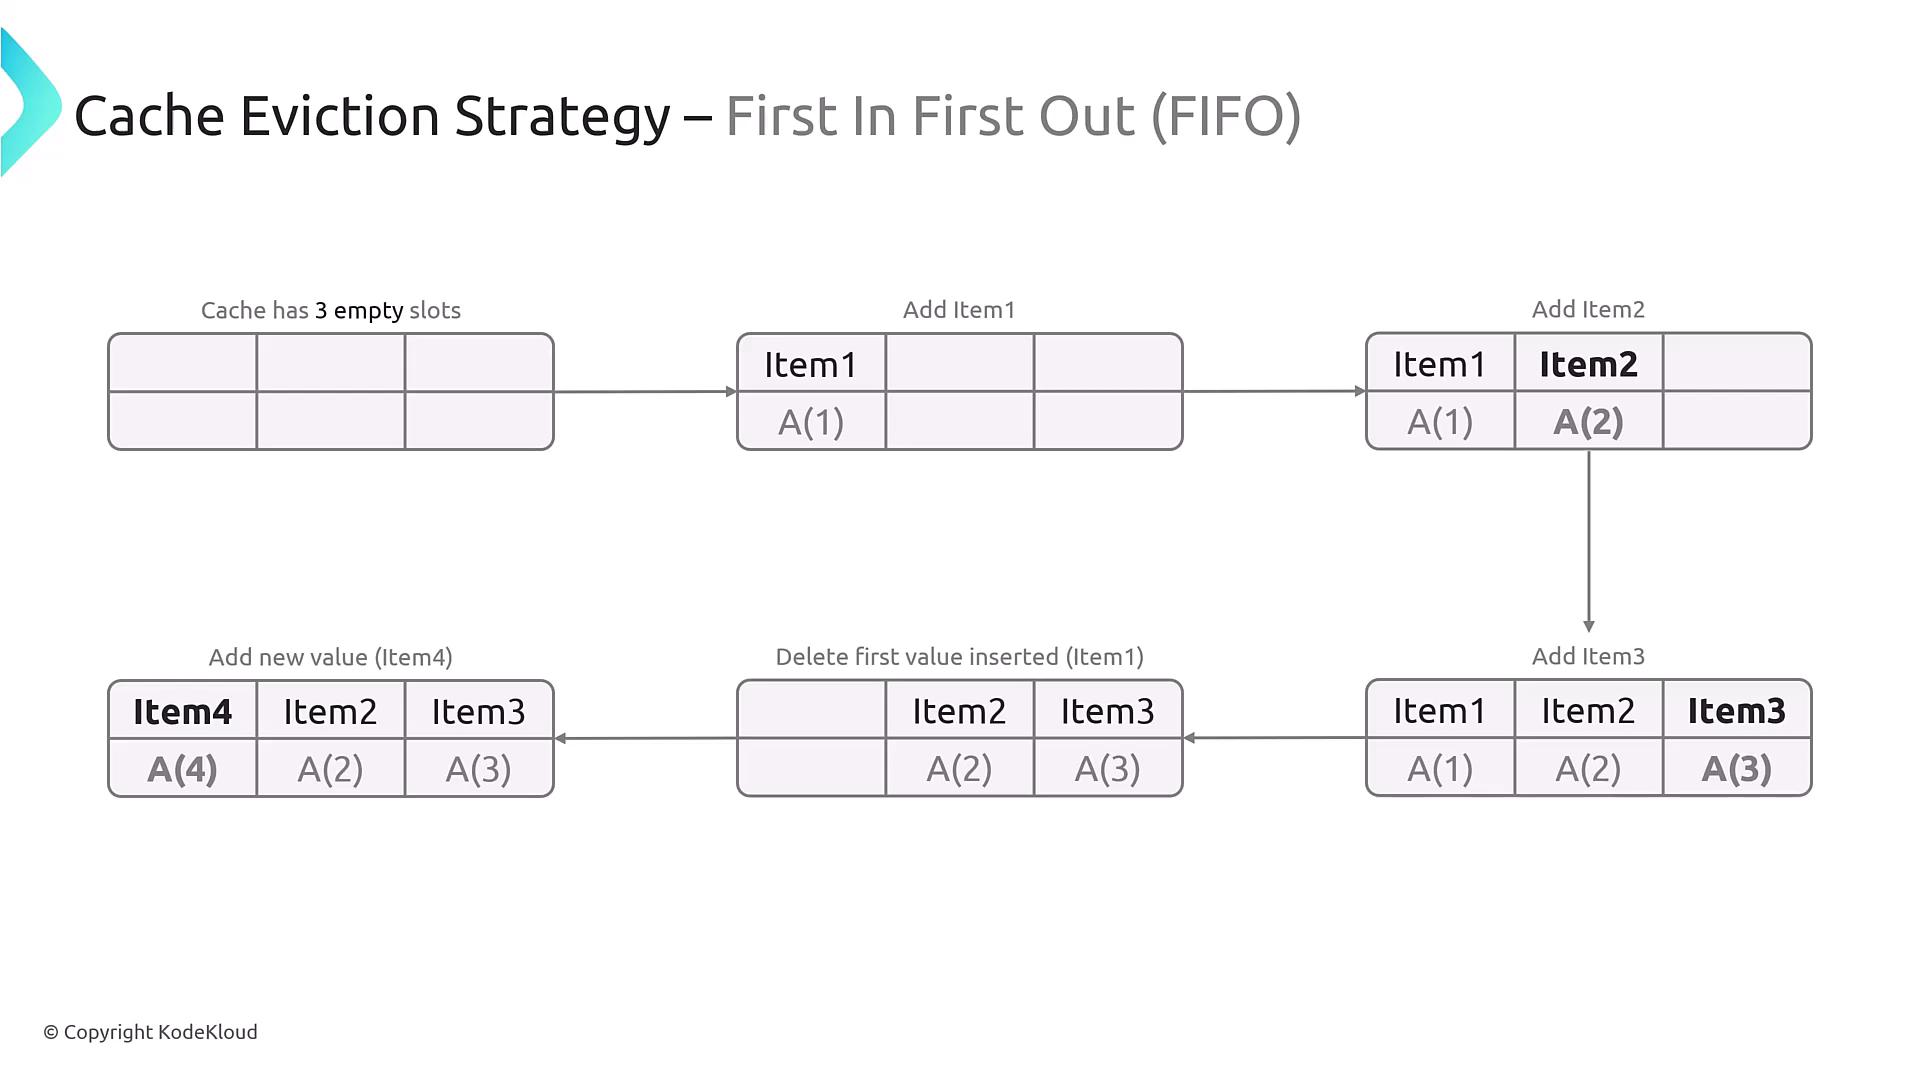Click the "Add Item2" step label
The height and width of the screenshot is (1080, 1920).
pos(1588,310)
